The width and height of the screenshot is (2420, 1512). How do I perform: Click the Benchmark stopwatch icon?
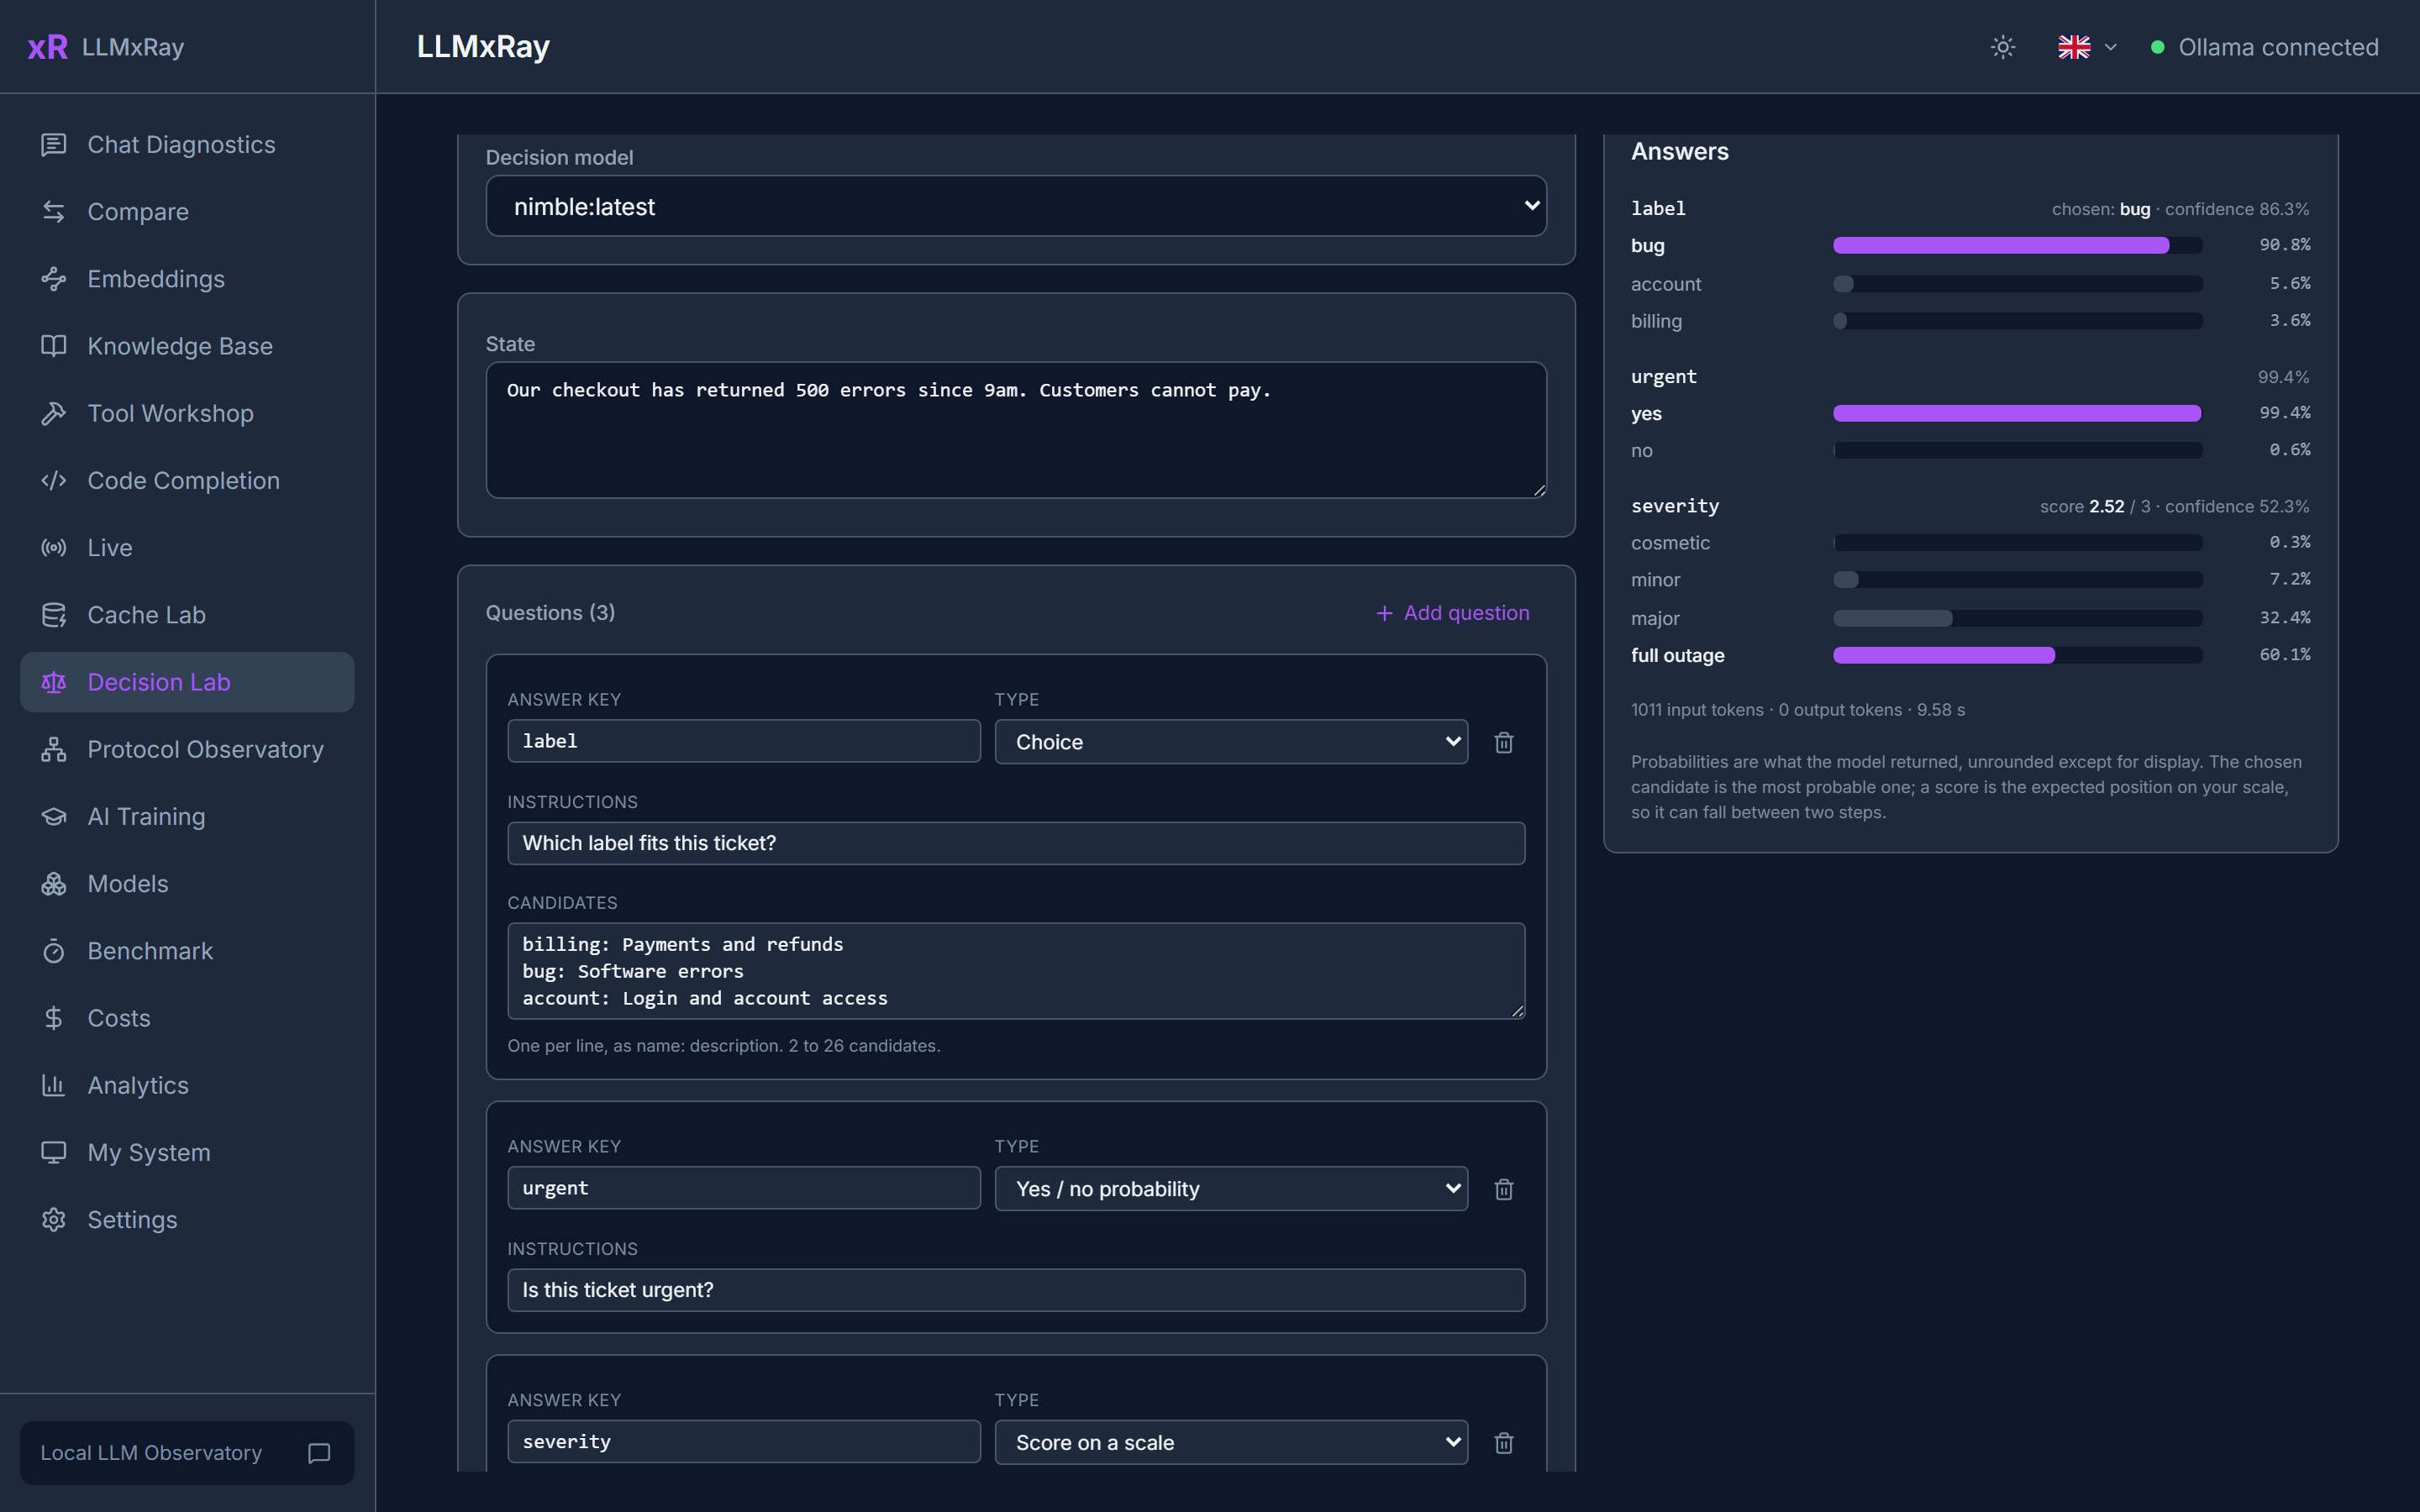[x=54, y=951]
